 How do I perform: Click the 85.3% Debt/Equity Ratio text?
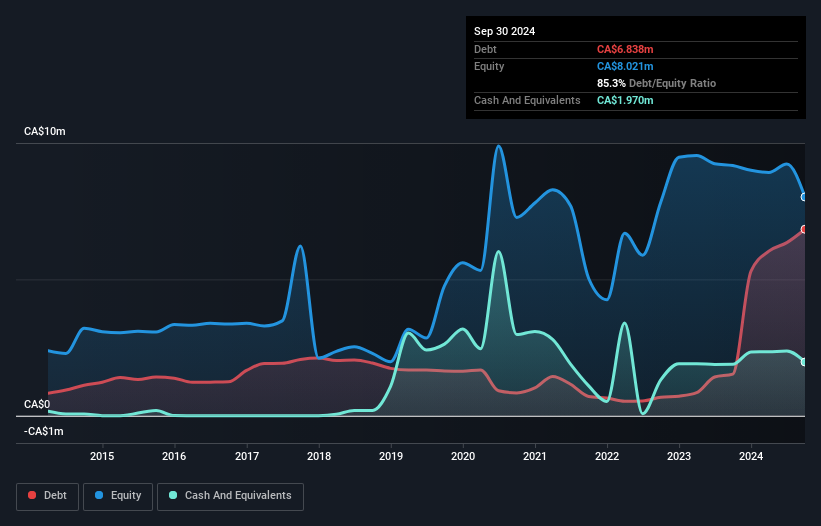pyautogui.click(x=657, y=83)
